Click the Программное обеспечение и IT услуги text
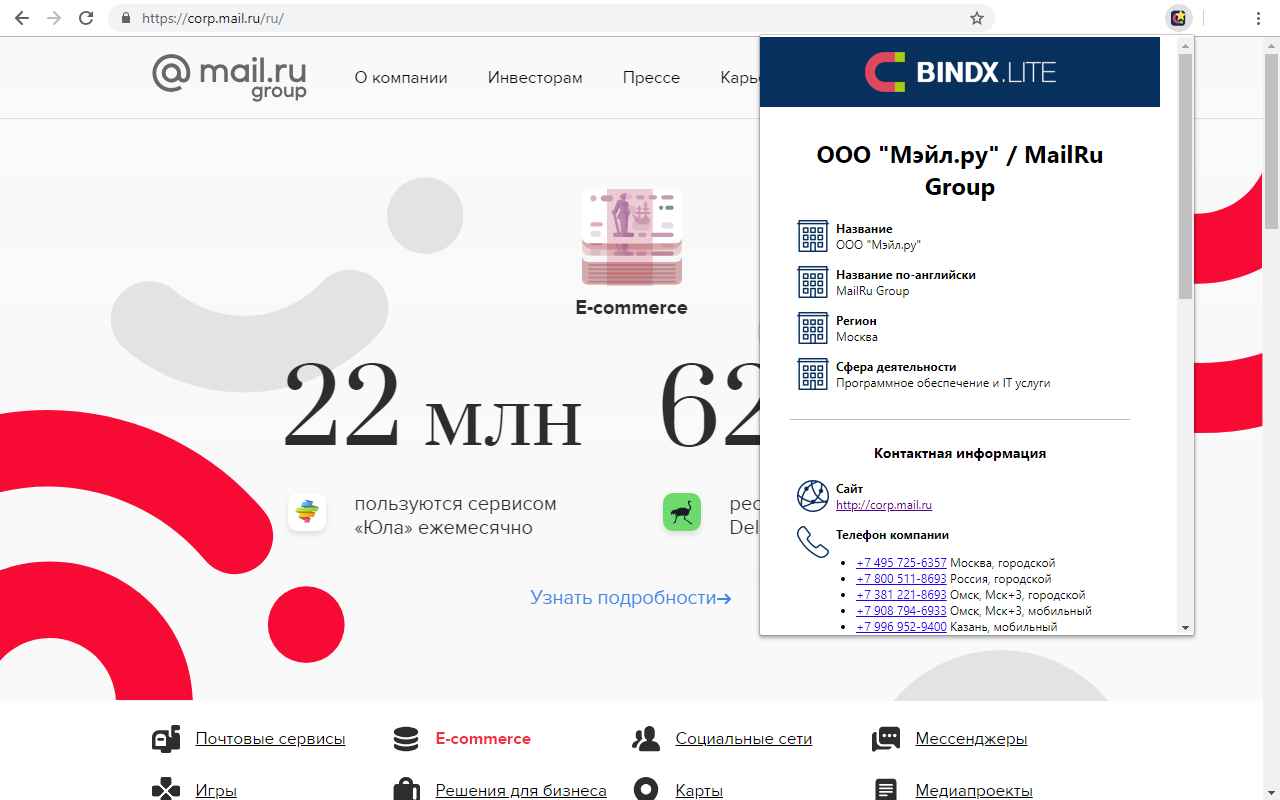The height and width of the screenshot is (800, 1280). 943,383
